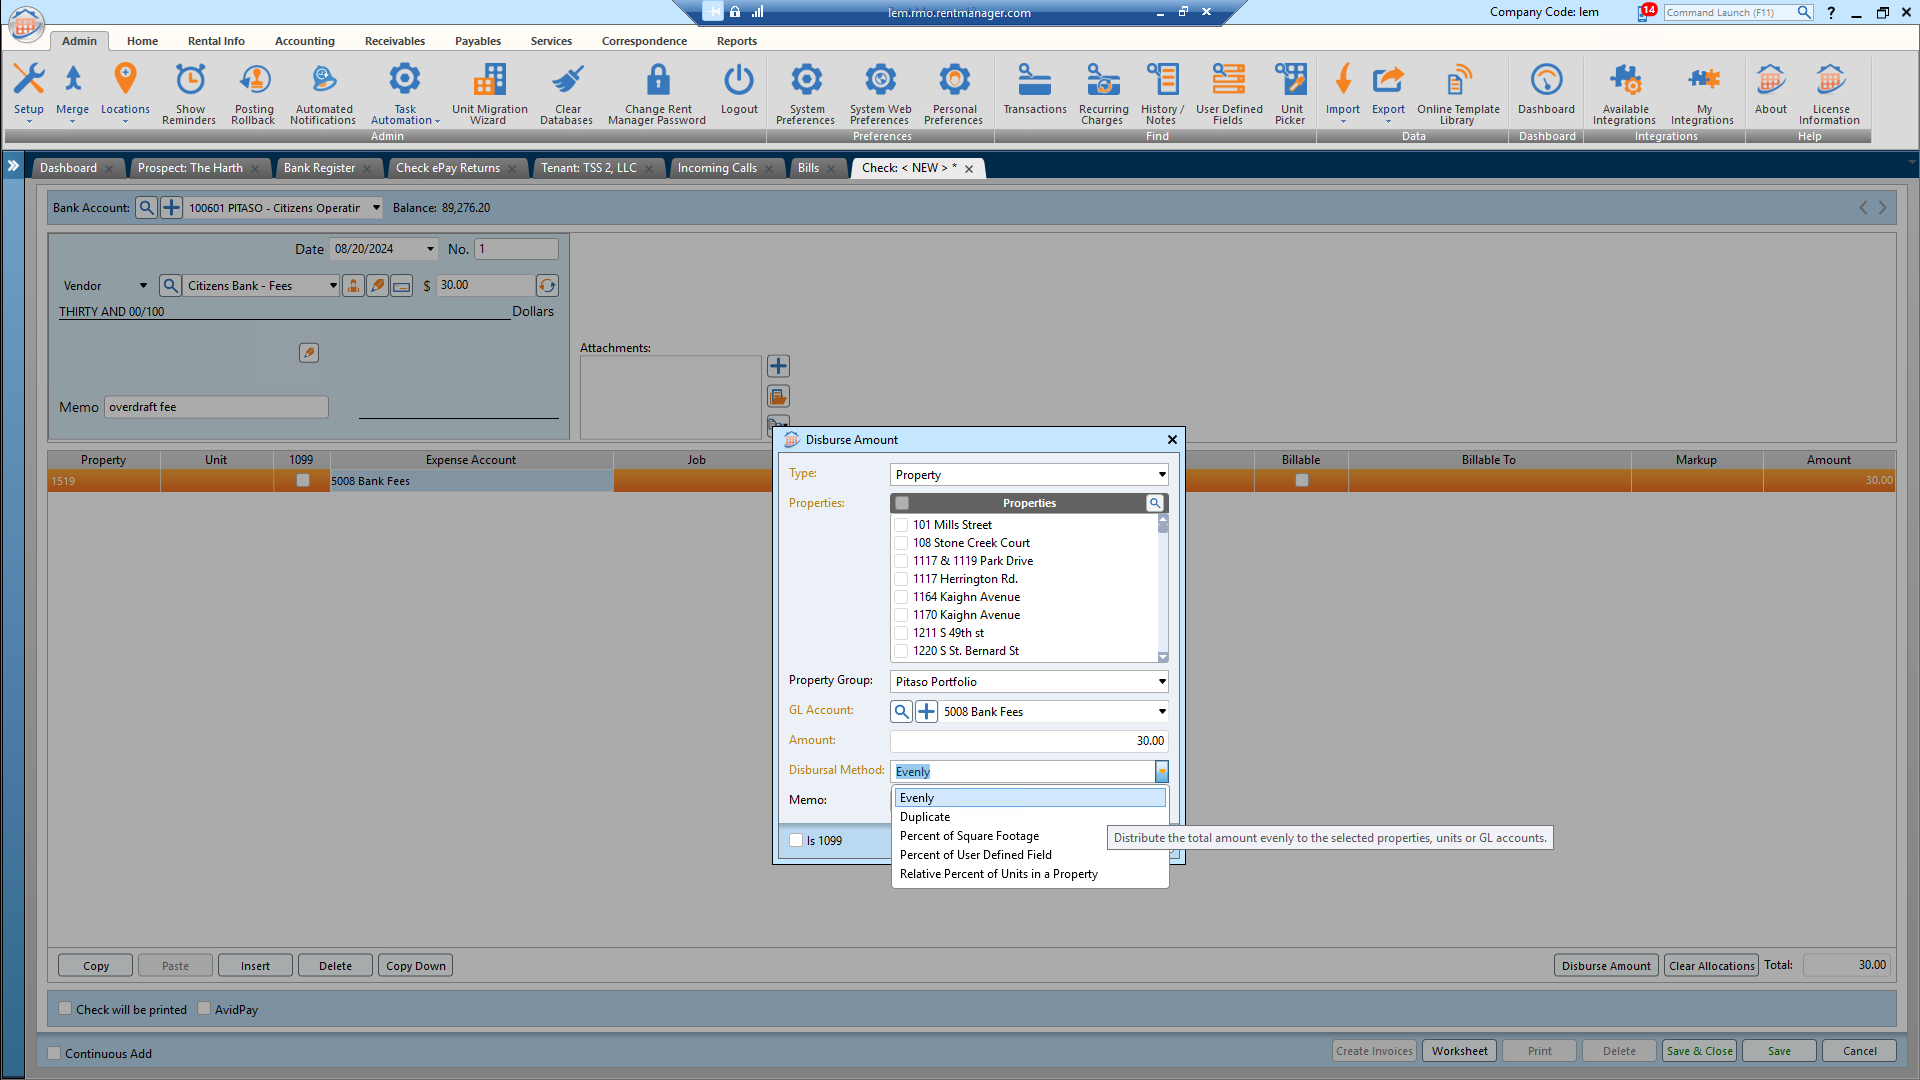The height and width of the screenshot is (1080, 1920).
Task: Expand the Vendor type dropdown
Action: (143, 286)
